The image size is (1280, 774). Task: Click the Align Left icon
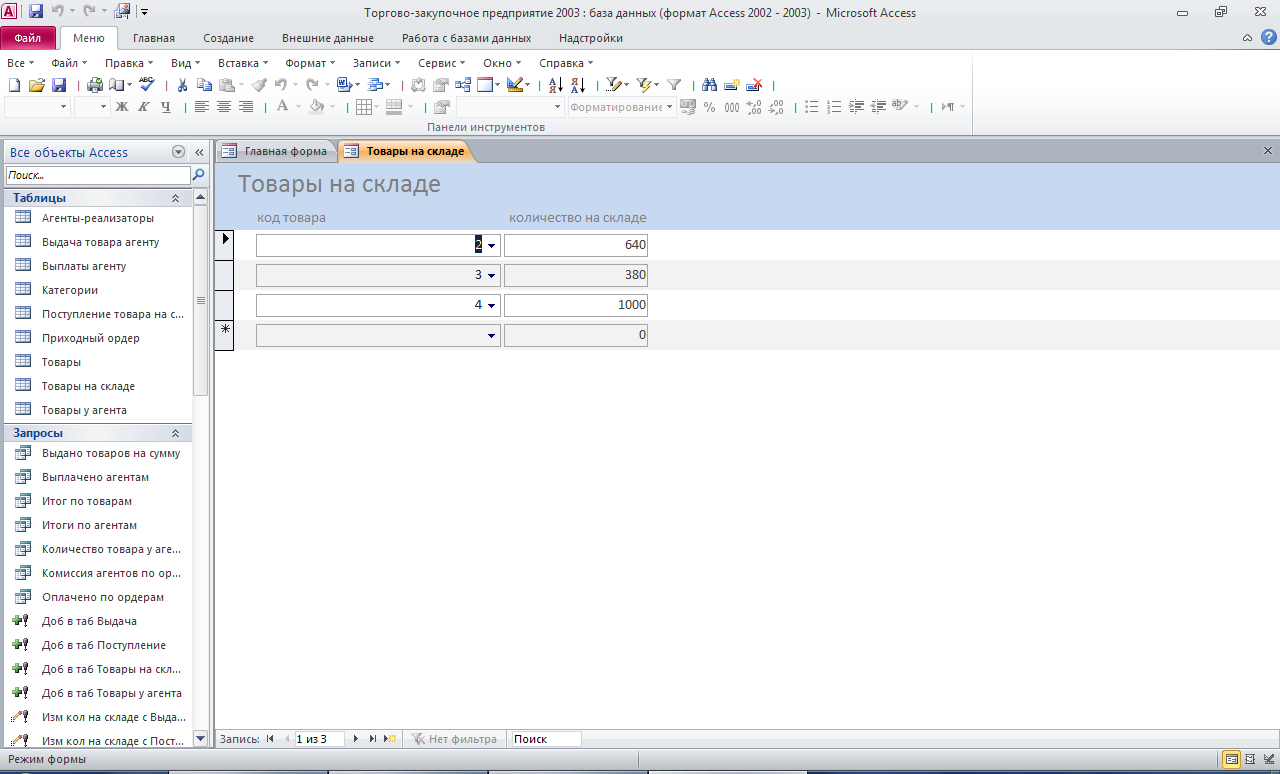tap(202, 107)
